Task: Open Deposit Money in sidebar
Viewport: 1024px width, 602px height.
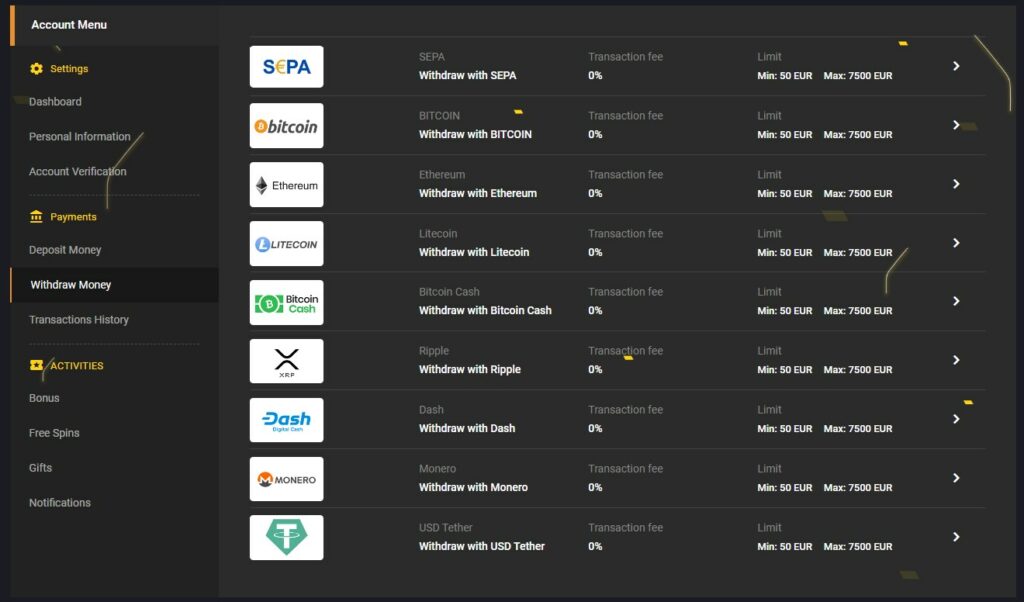Action: coord(65,250)
